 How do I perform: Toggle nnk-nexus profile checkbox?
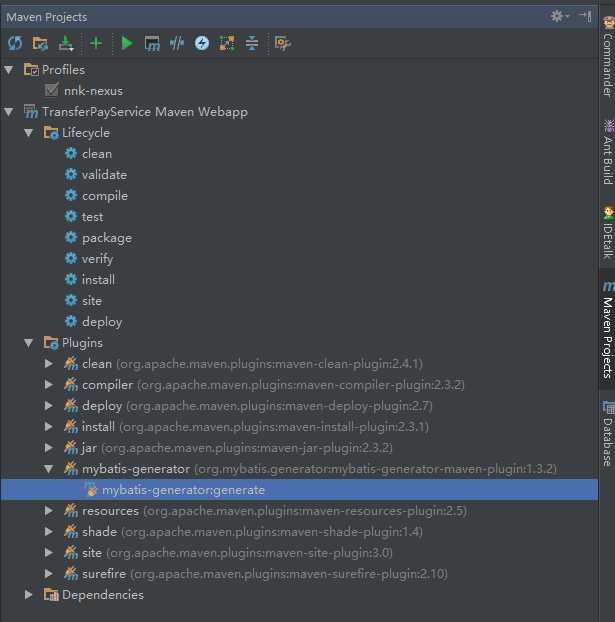(51, 90)
